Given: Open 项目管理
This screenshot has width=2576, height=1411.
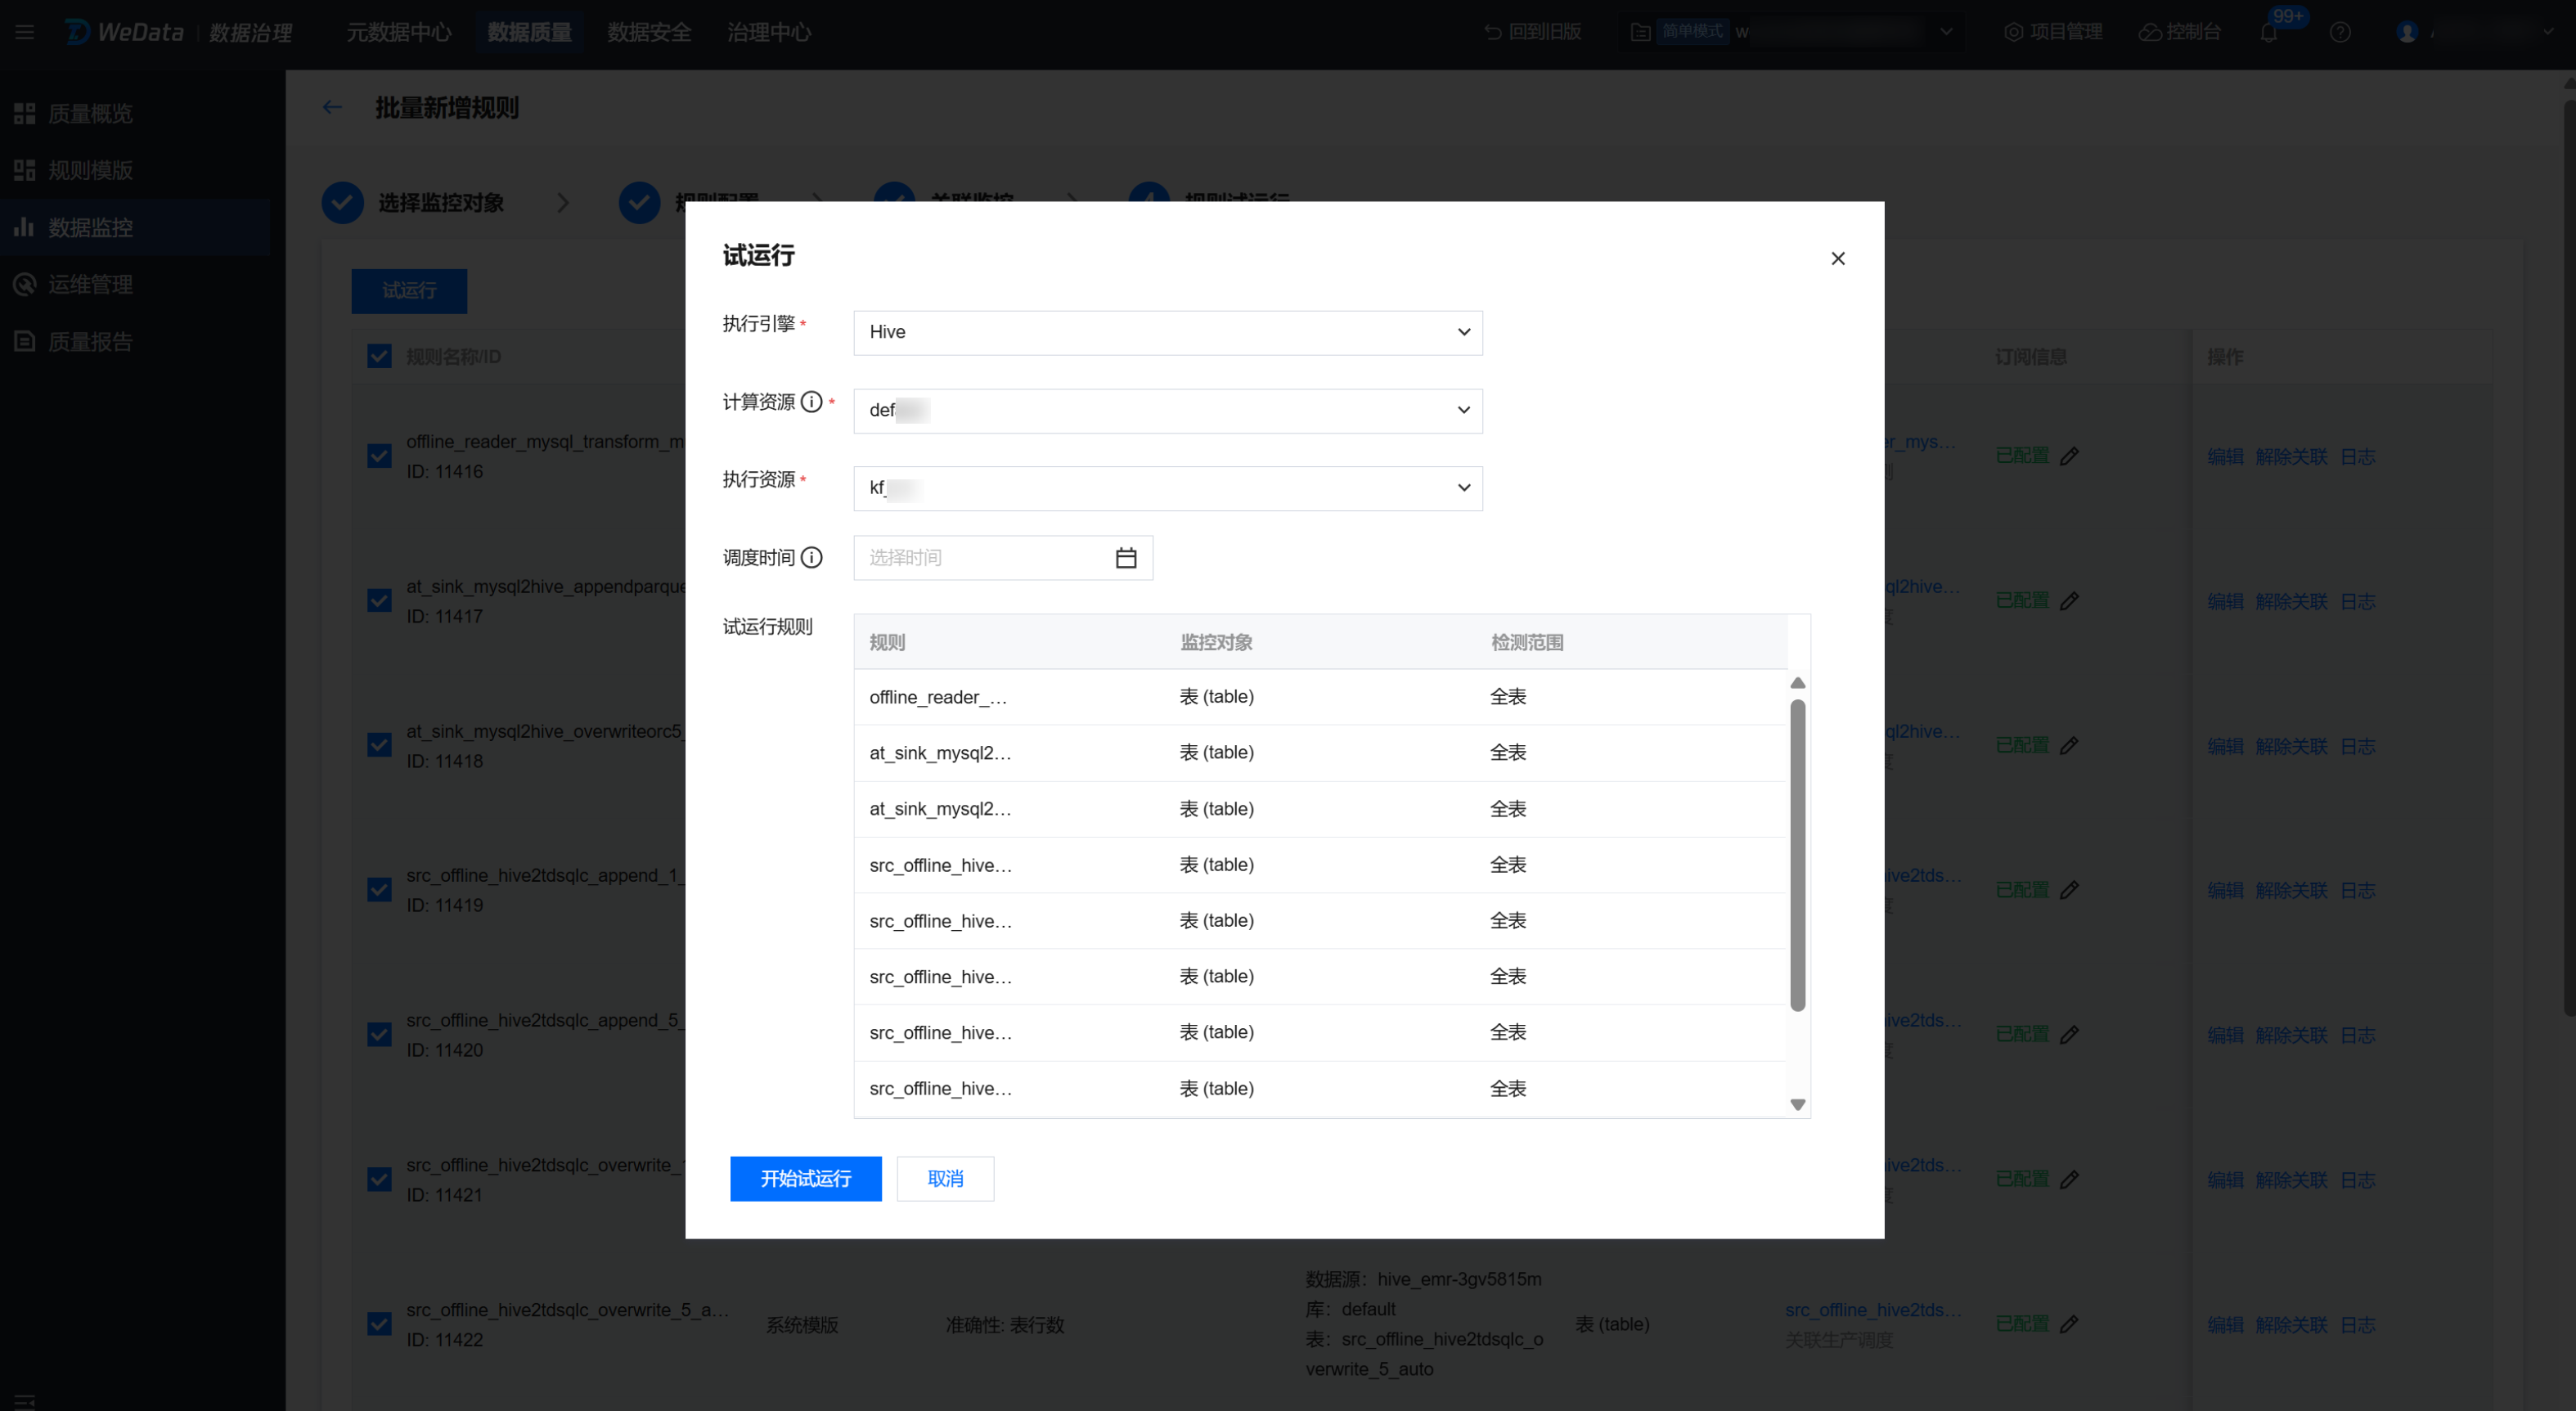Looking at the screenshot, I should coord(2053,32).
